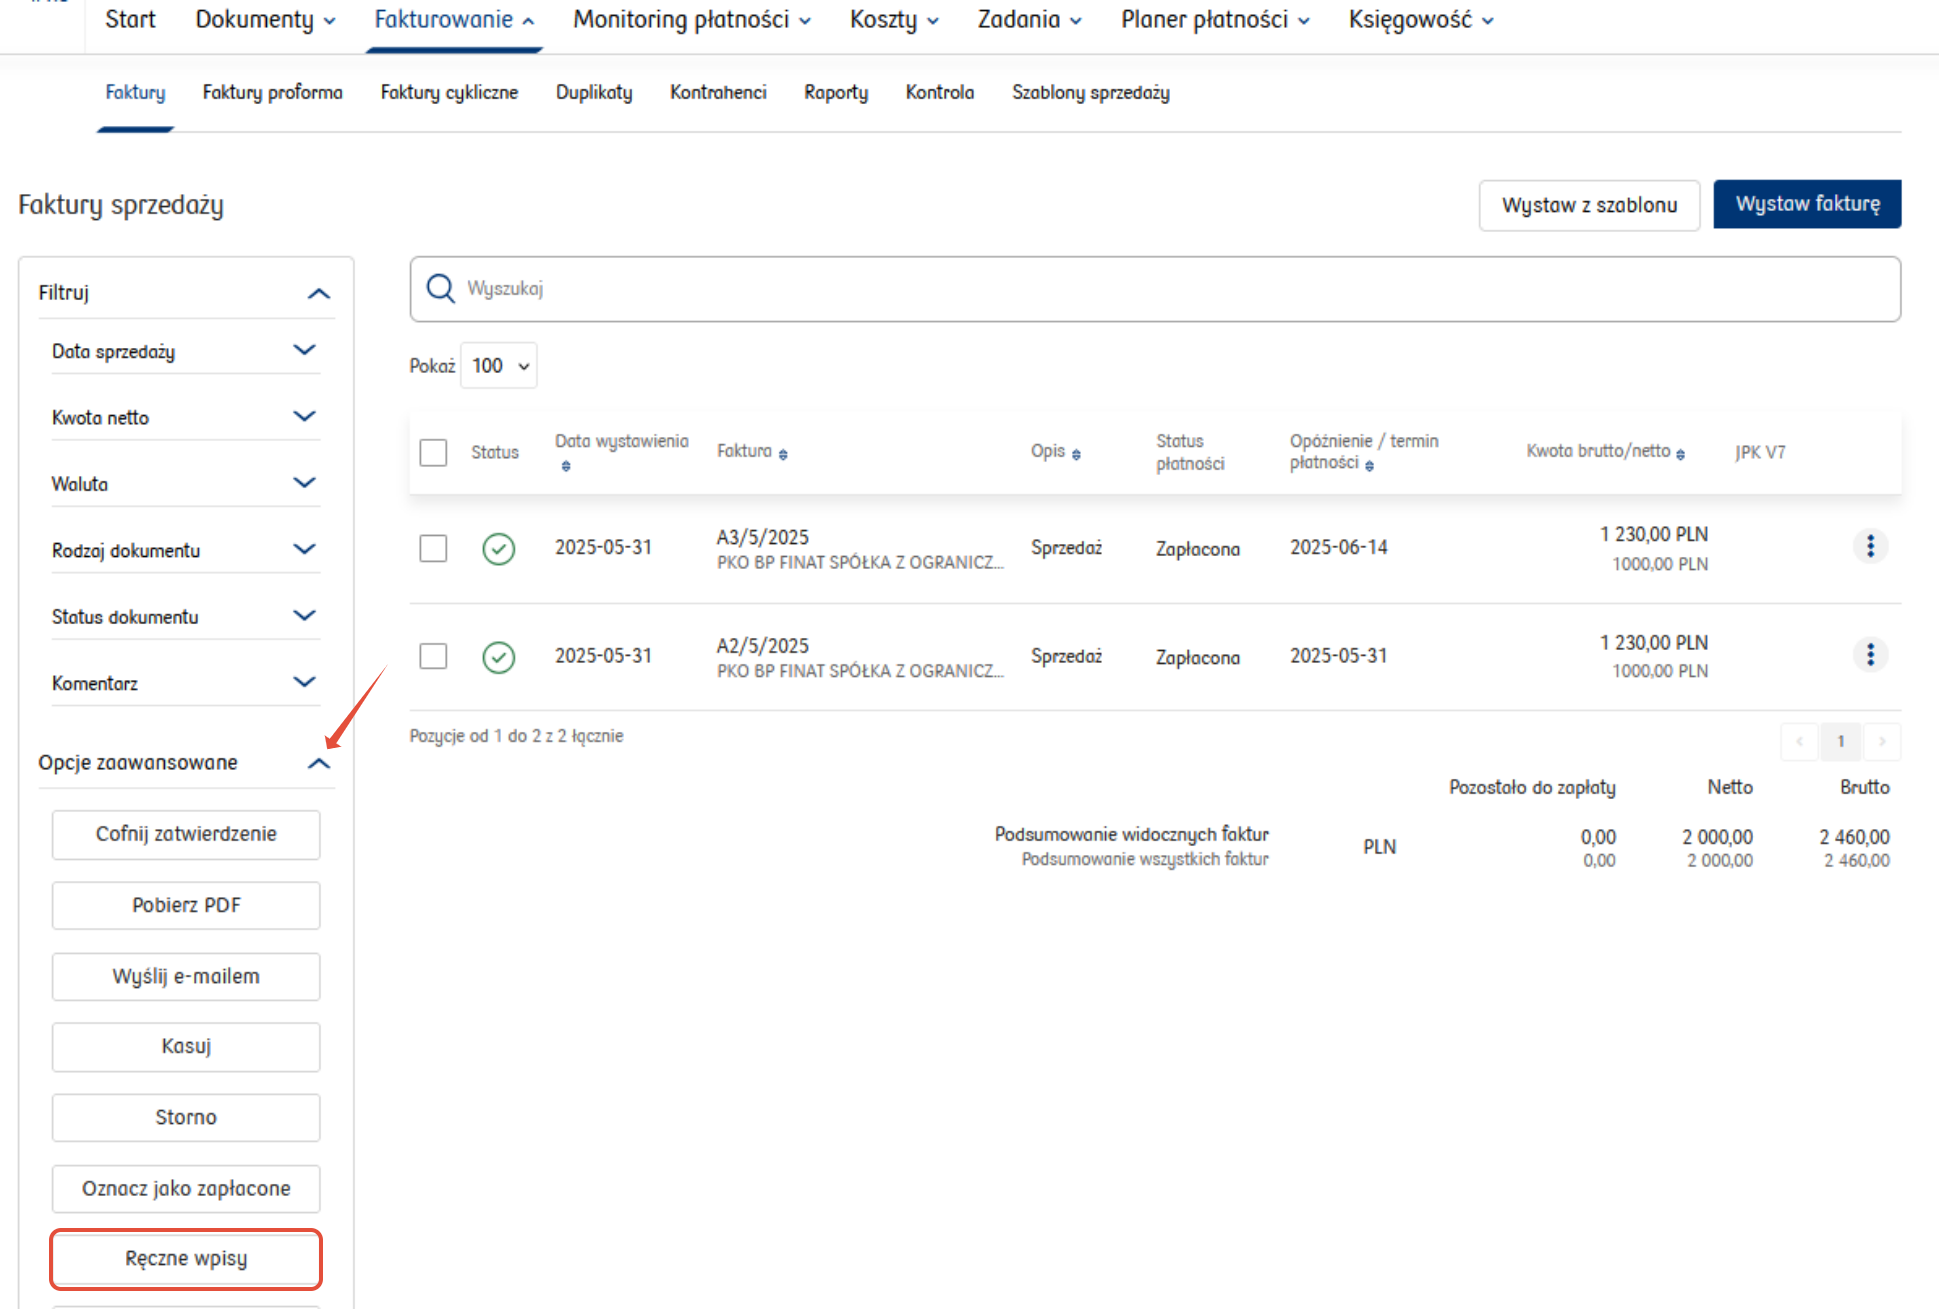The height and width of the screenshot is (1309, 1939).
Task: Sort by Opis column arrows
Action: (1076, 454)
